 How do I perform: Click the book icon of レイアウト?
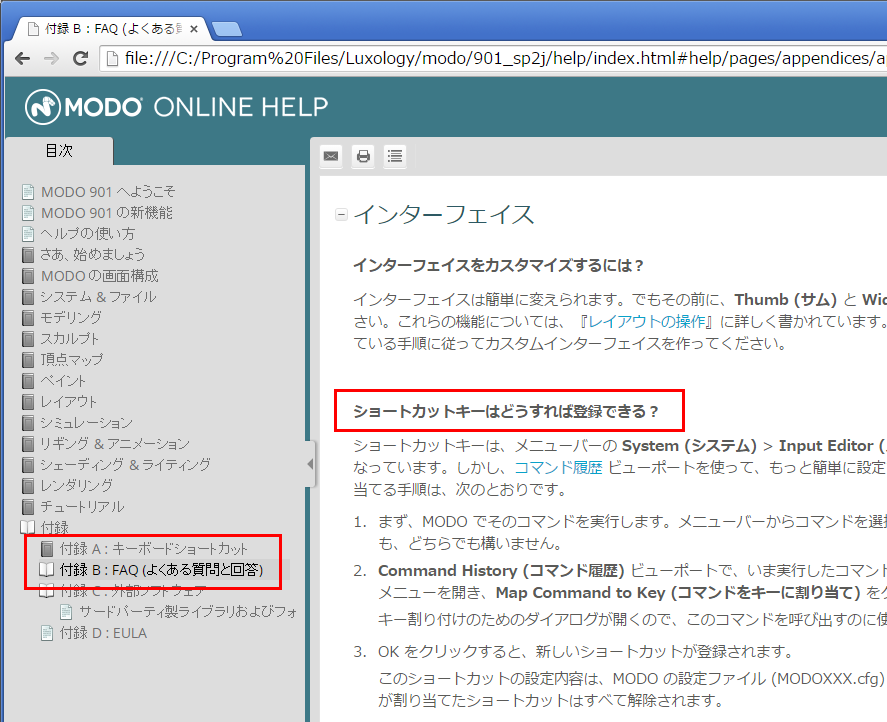pos(28,401)
